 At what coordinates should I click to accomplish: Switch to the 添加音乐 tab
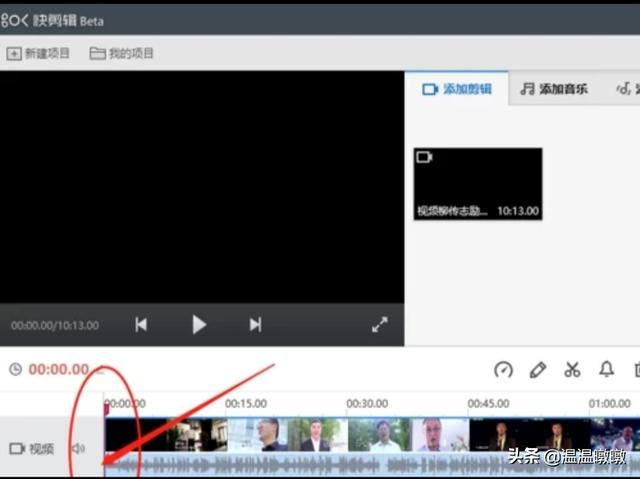click(553, 89)
